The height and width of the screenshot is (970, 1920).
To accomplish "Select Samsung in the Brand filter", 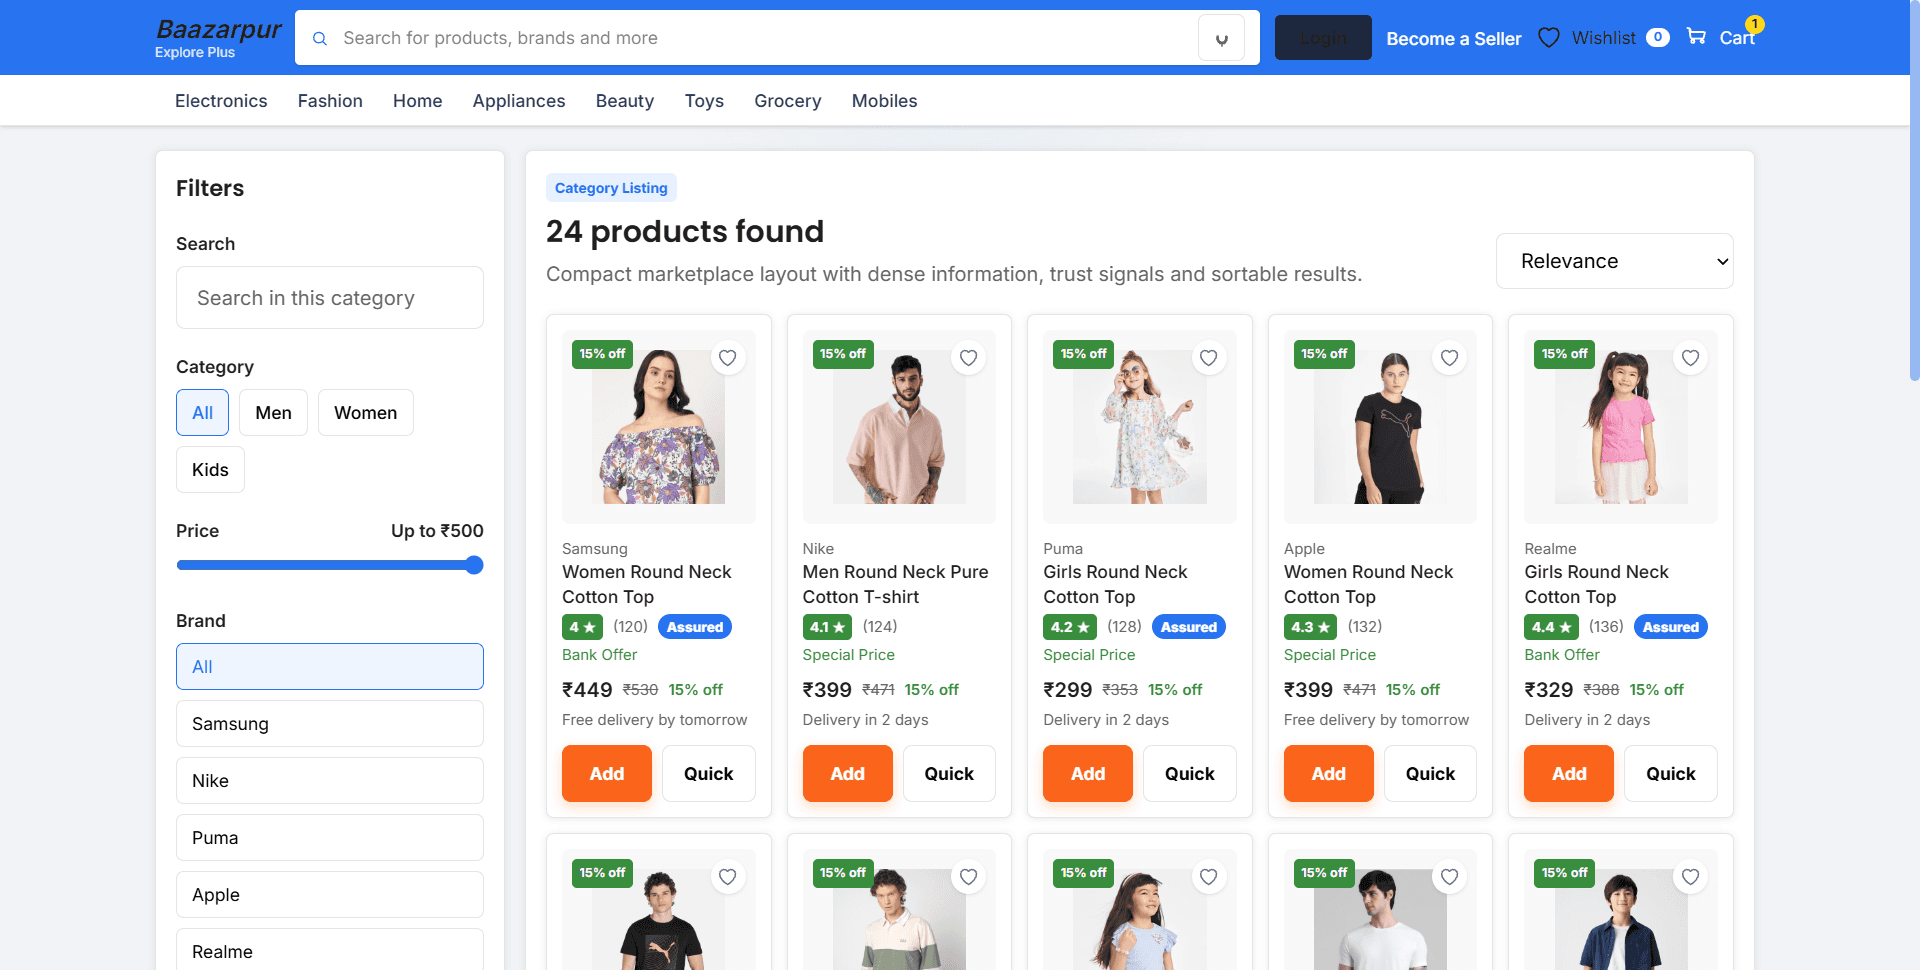I will [330, 724].
